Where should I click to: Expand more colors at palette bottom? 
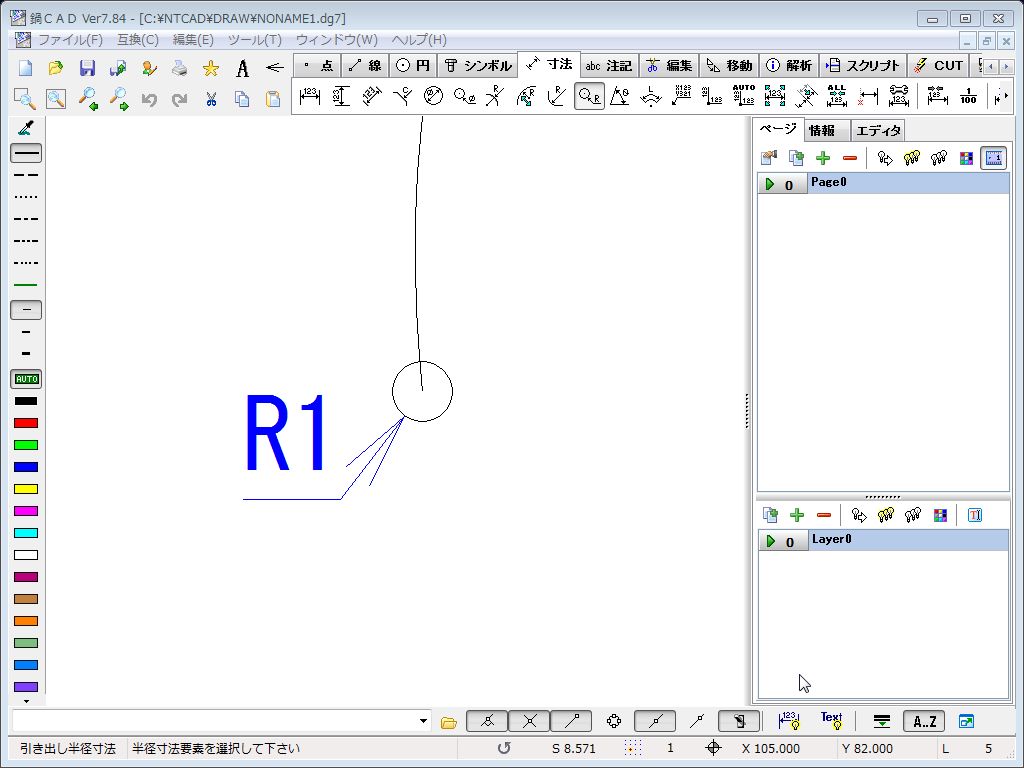(x=26, y=701)
